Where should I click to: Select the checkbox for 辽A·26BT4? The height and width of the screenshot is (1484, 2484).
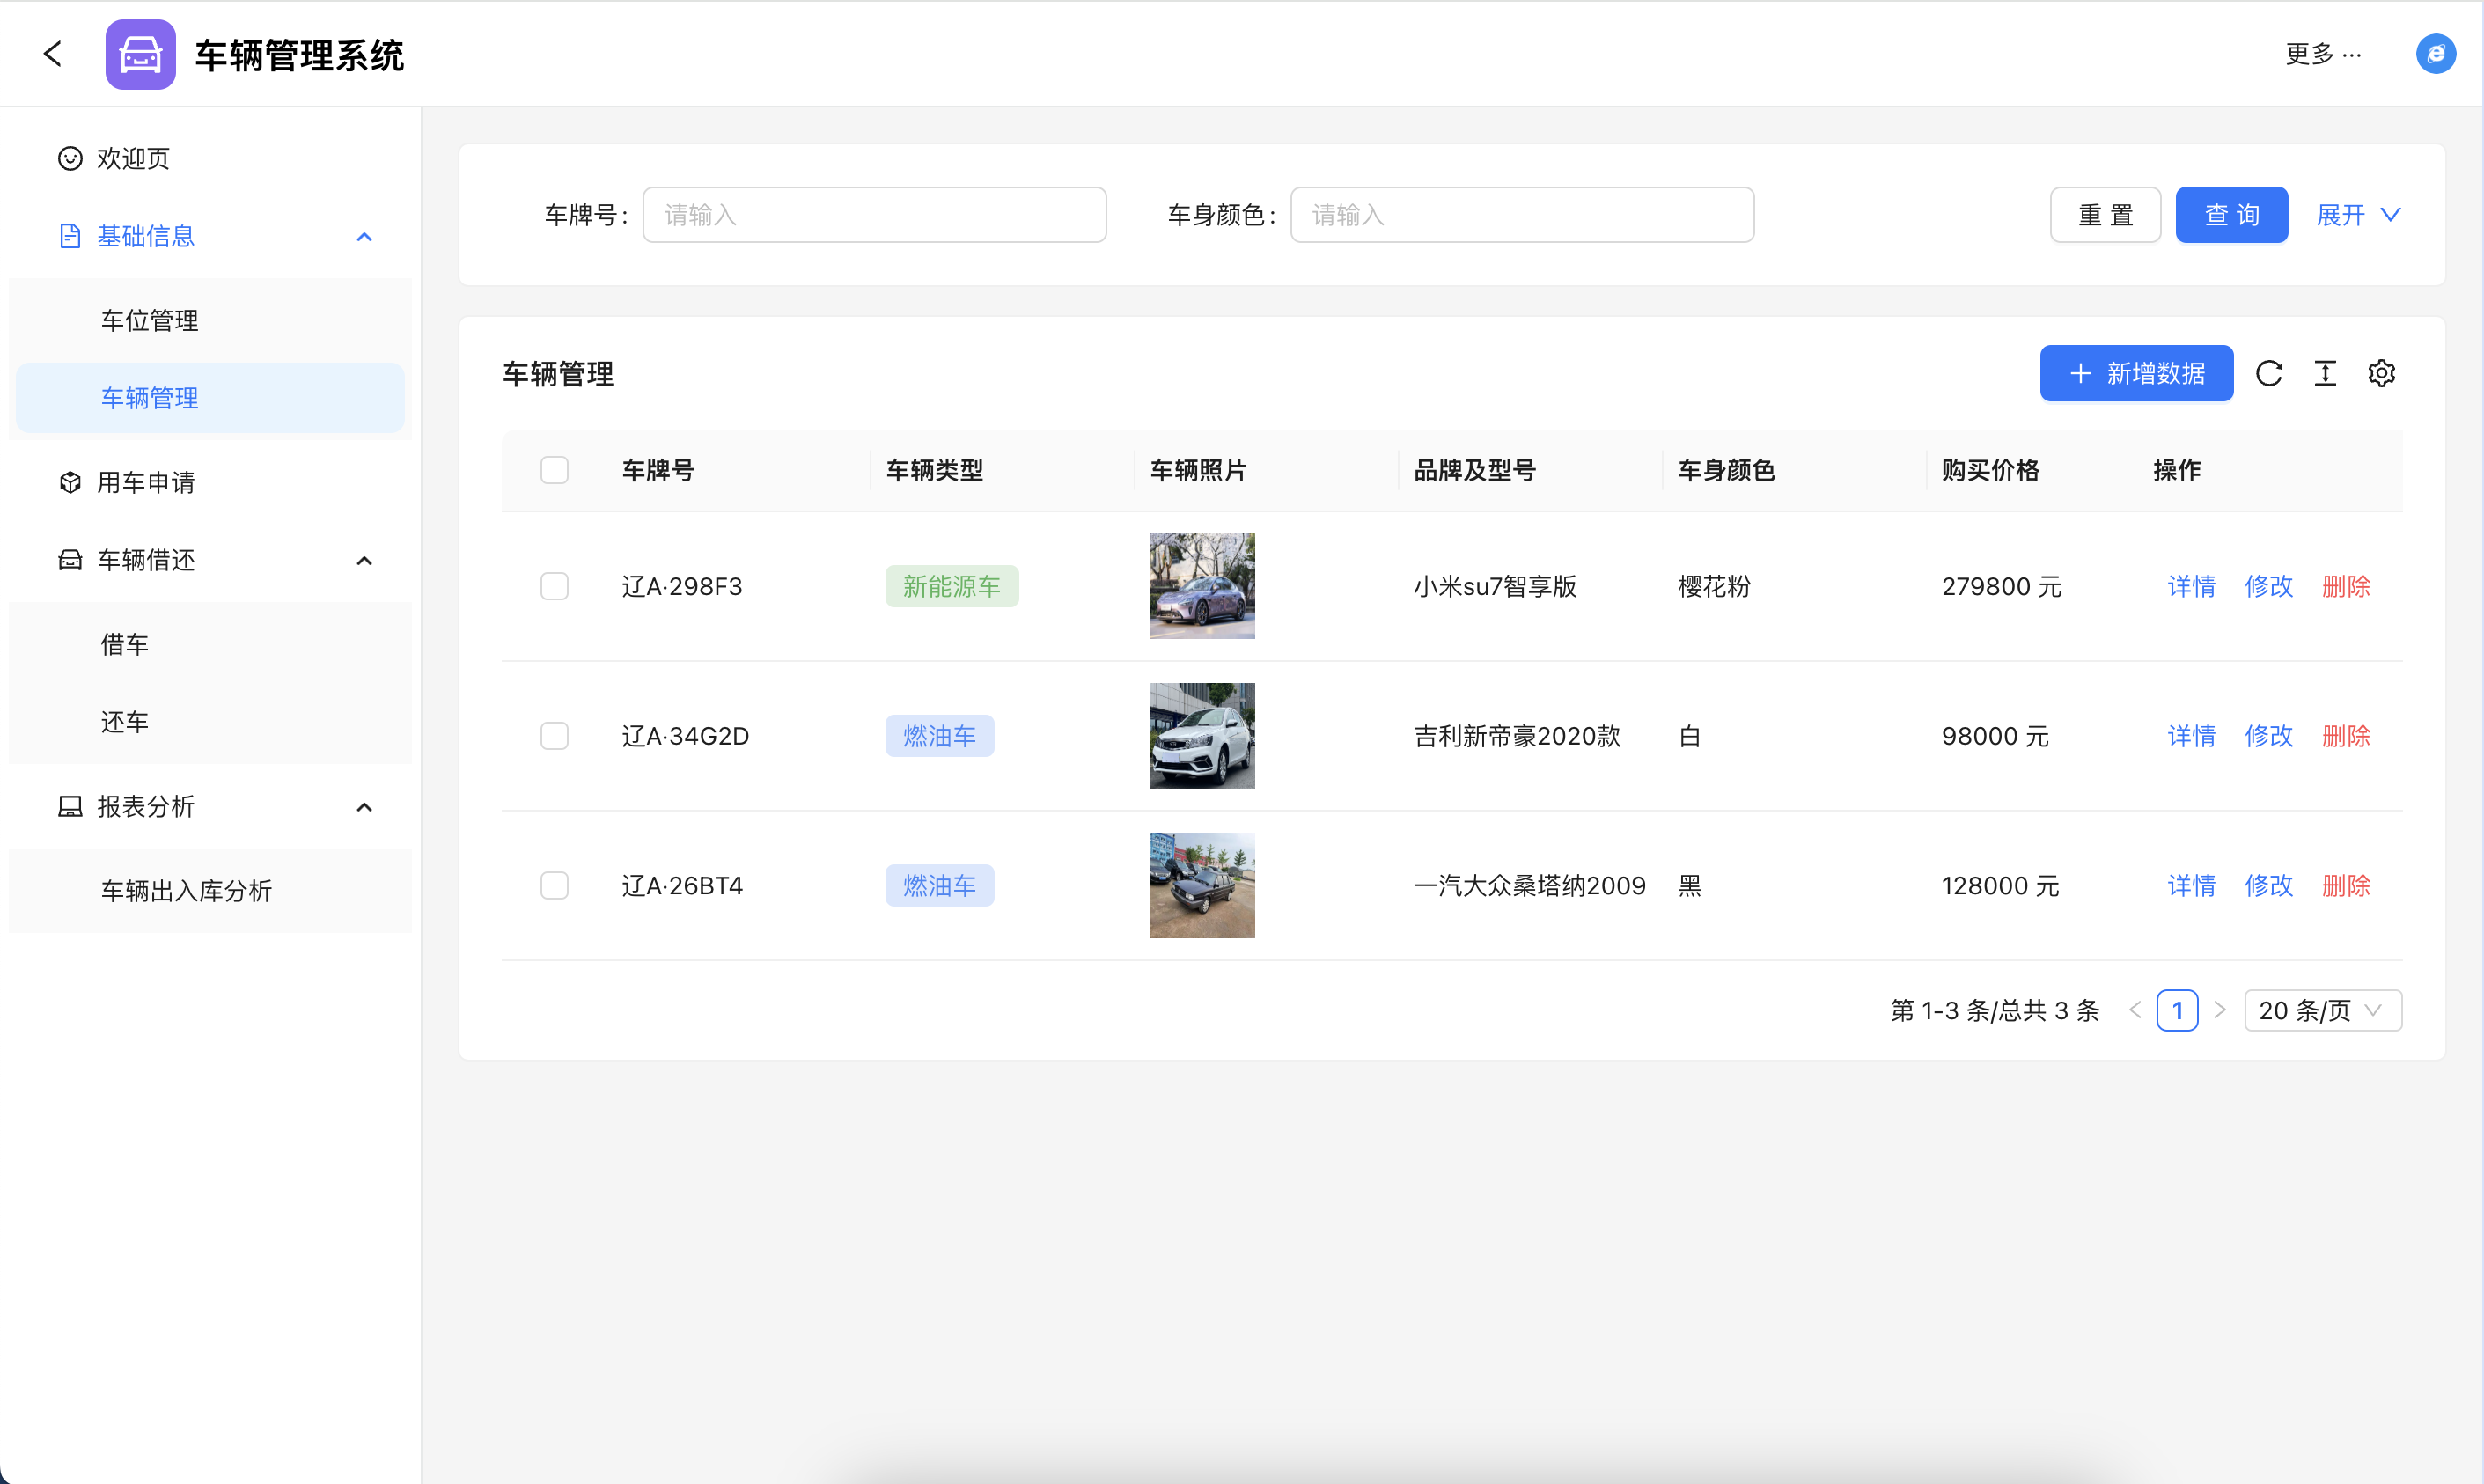[554, 886]
